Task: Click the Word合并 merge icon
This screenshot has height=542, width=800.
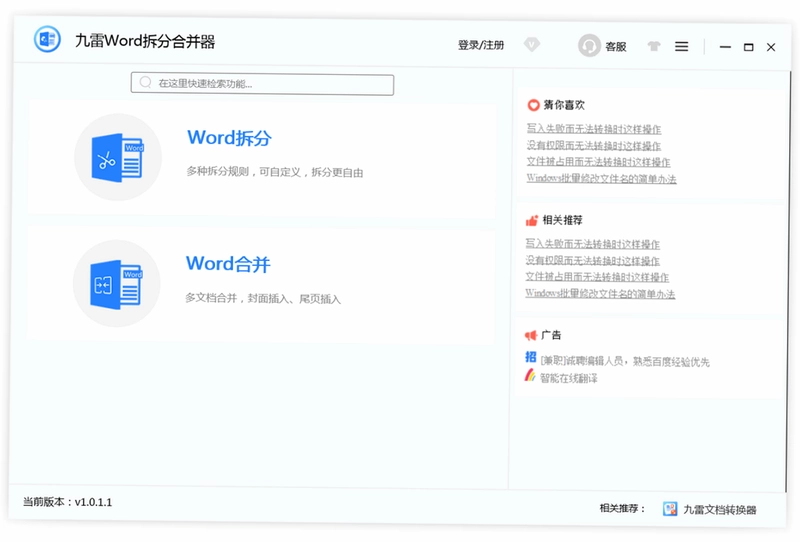Action: pyautogui.click(x=117, y=284)
